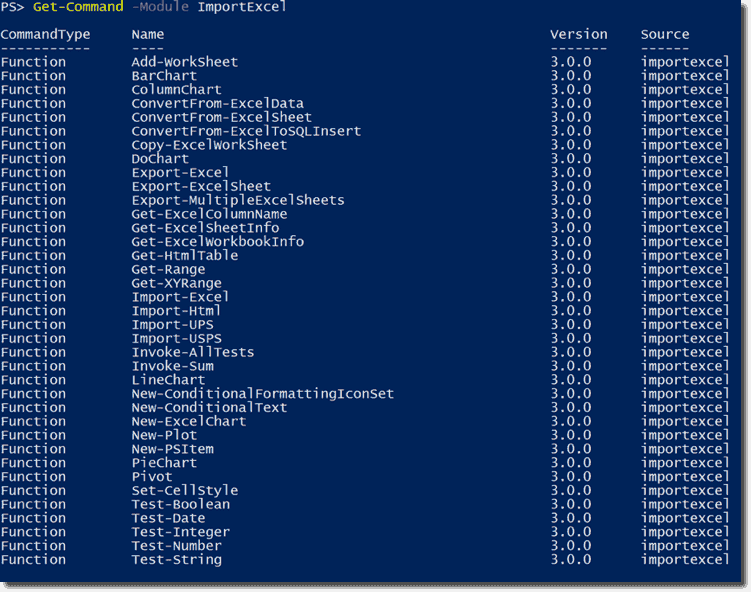Click the Test-Number function name
The height and width of the screenshot is (592, 751).
point(176,546)
